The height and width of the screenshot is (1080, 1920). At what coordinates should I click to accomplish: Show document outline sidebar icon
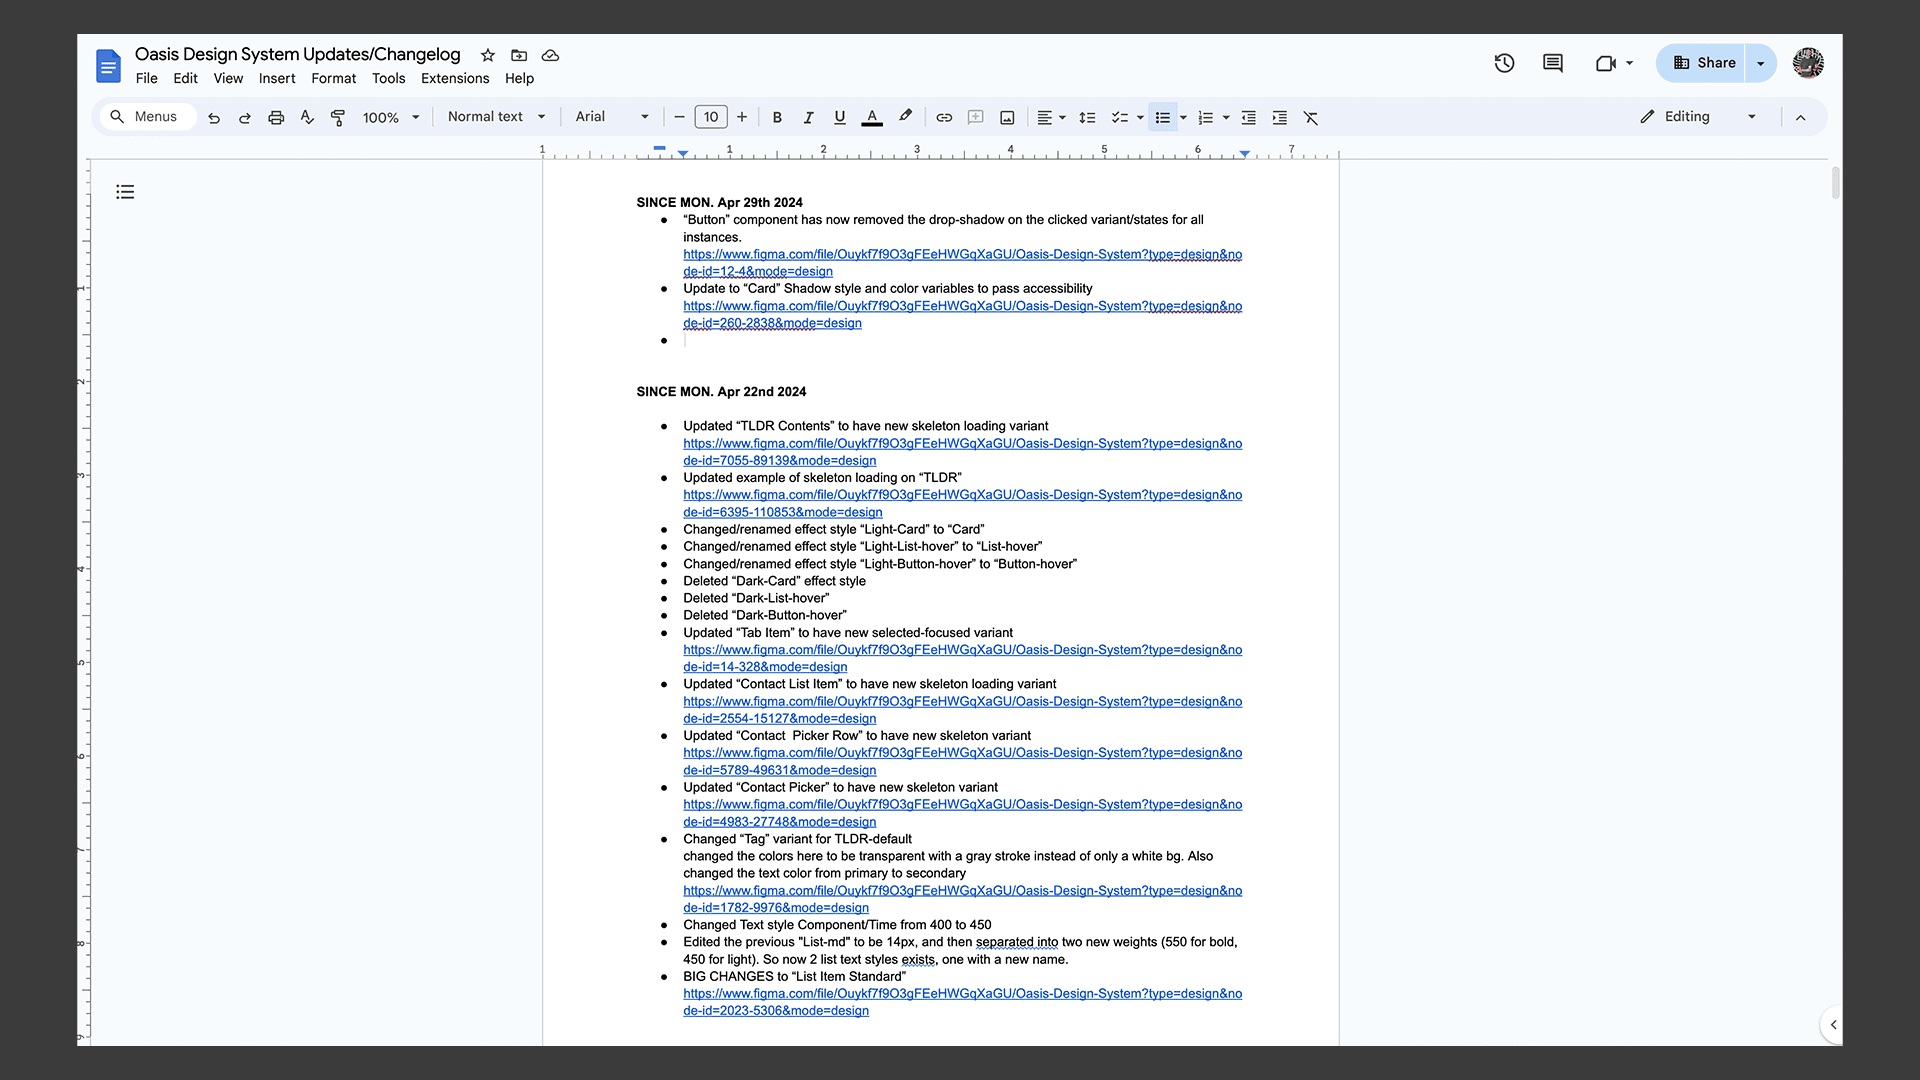click(125, 192)
